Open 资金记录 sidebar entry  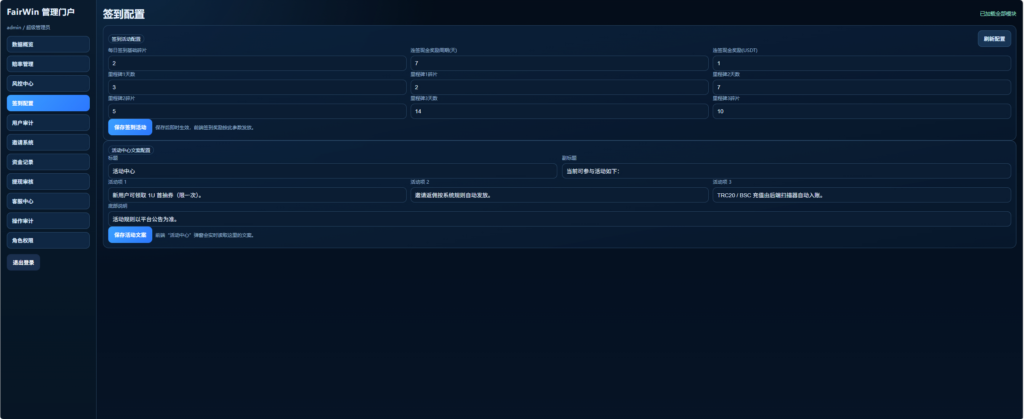[x=48, y=162]
